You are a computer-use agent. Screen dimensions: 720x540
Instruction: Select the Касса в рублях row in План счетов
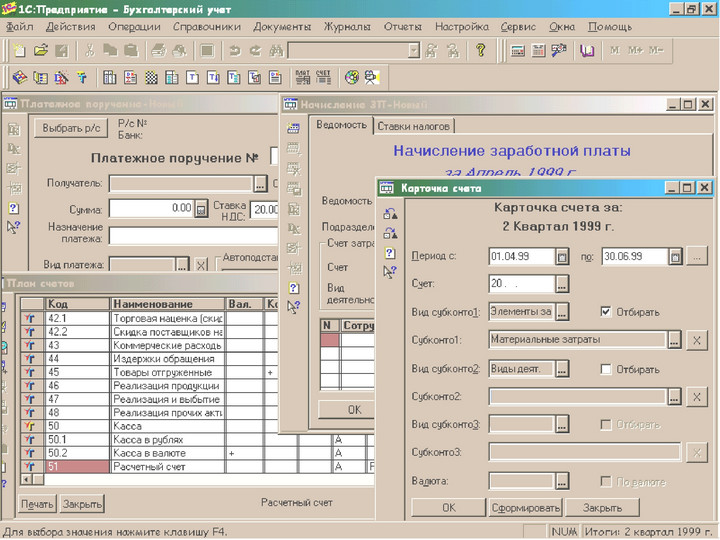point(197,439)
